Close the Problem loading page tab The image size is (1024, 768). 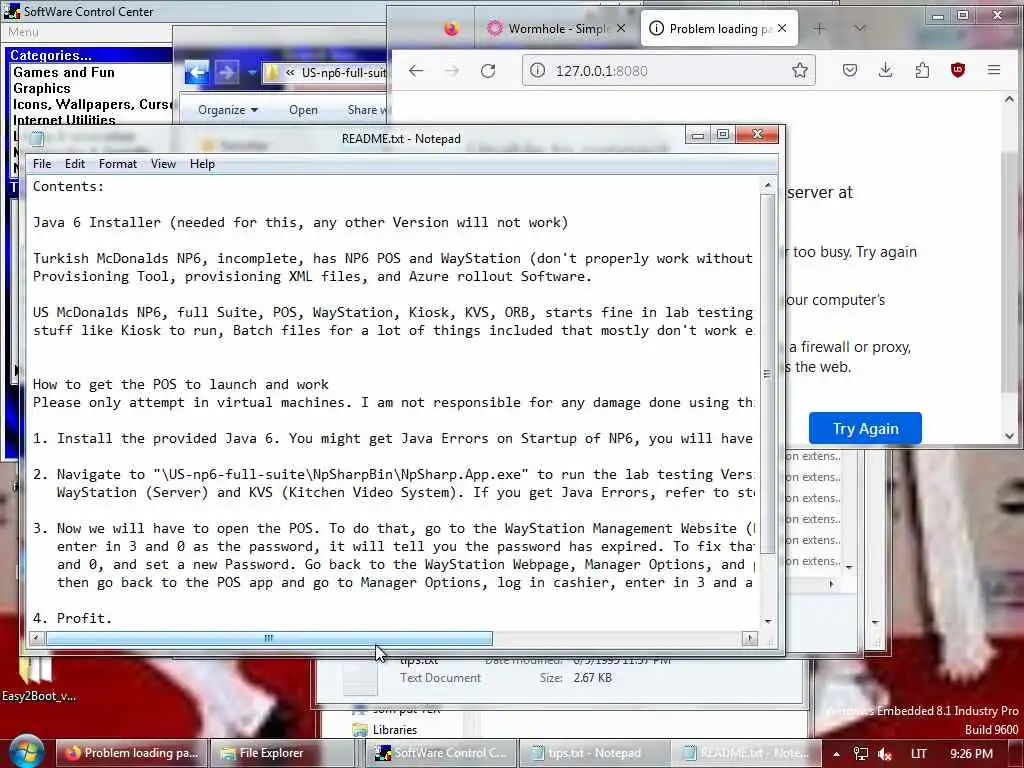782,28
